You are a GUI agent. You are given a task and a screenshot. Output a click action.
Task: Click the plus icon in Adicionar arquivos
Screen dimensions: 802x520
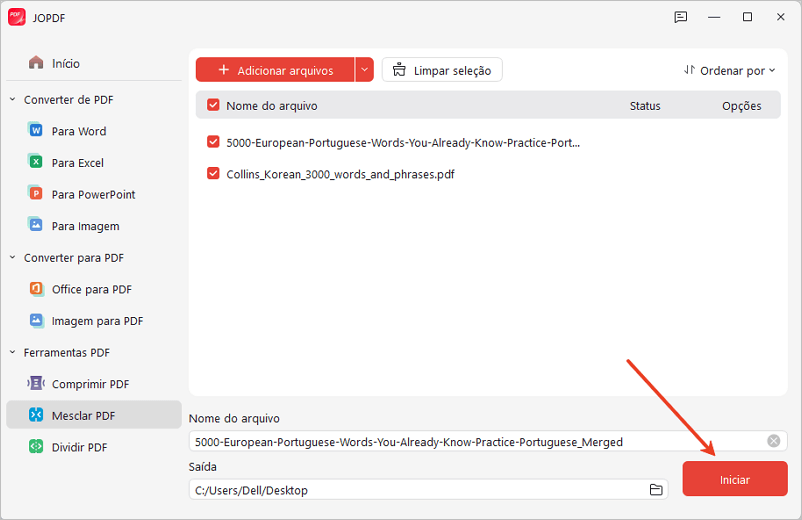[x=224, y=70]
